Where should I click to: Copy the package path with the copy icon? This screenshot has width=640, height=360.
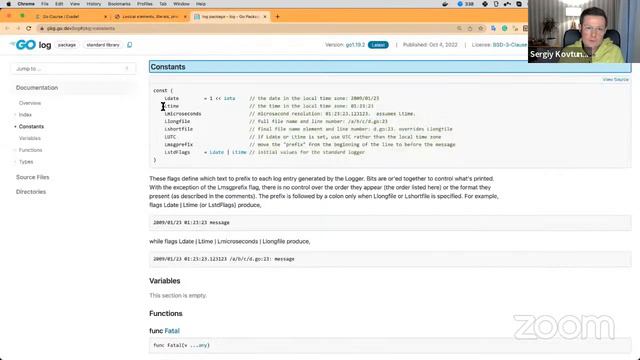coord(130,45)
